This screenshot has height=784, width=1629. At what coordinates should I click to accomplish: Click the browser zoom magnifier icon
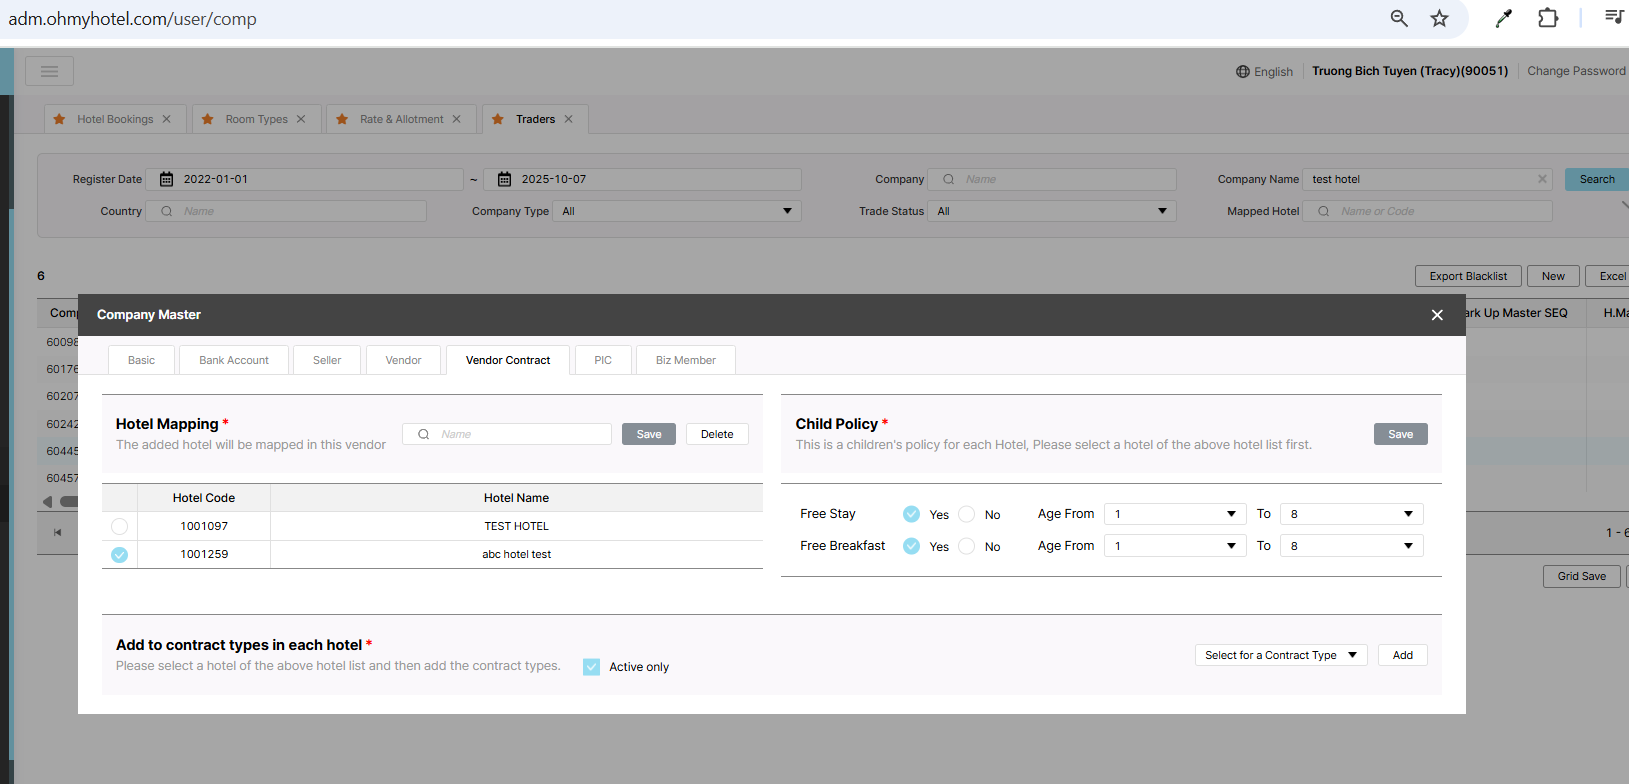coord(1399,18)
